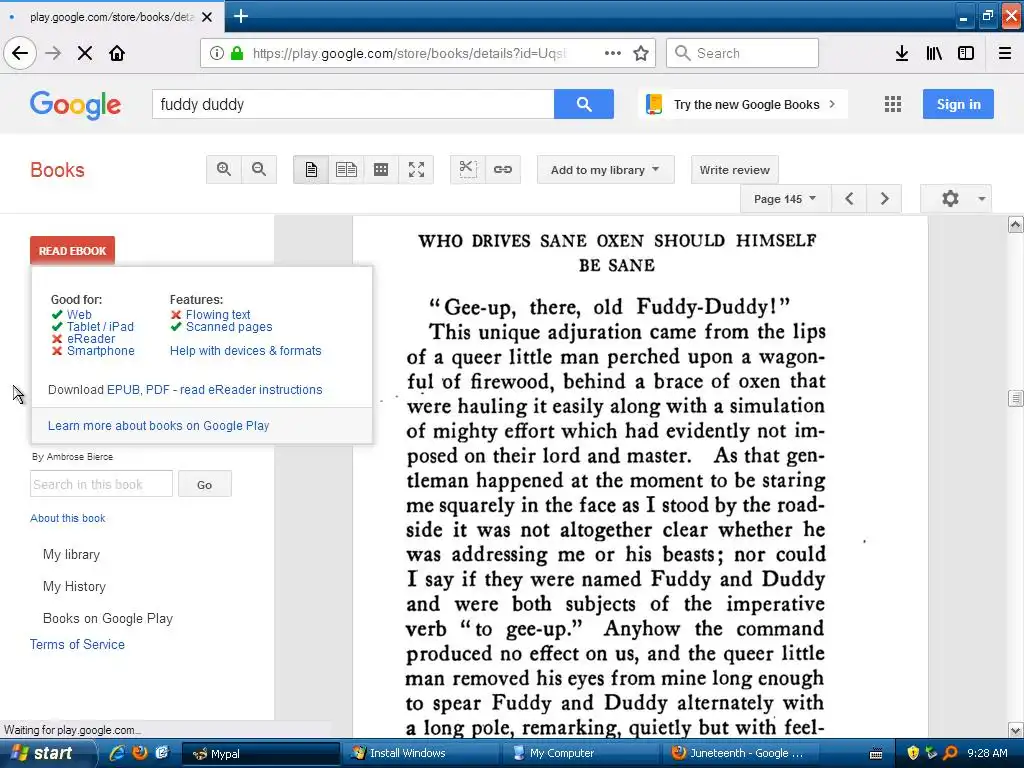This screenshot has width=1024, height=768.
Task: Open the About this book link
Action: 68,518
